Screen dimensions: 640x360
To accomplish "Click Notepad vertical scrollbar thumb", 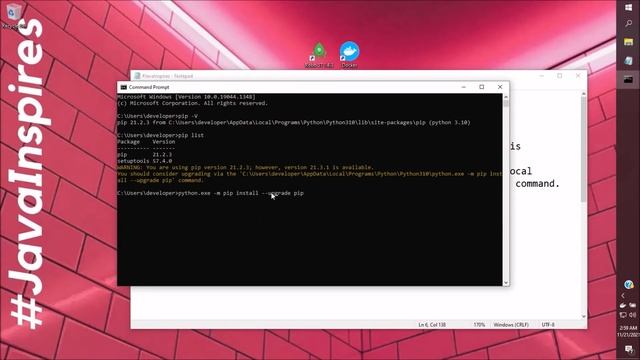I will (x=583, y=149).
